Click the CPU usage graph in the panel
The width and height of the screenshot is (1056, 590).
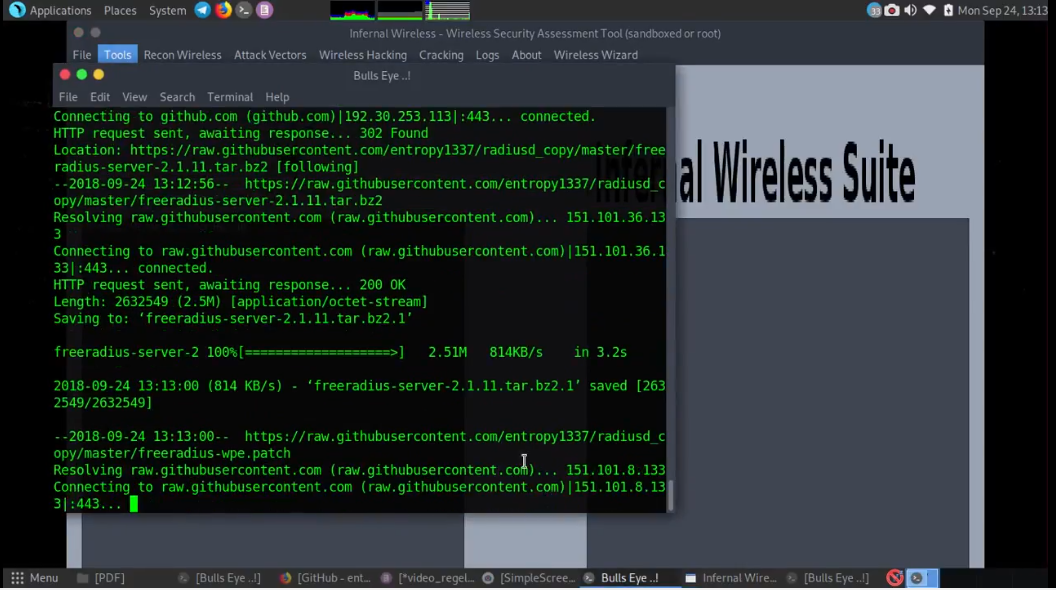pyautogui.click(x=352, y=10)
